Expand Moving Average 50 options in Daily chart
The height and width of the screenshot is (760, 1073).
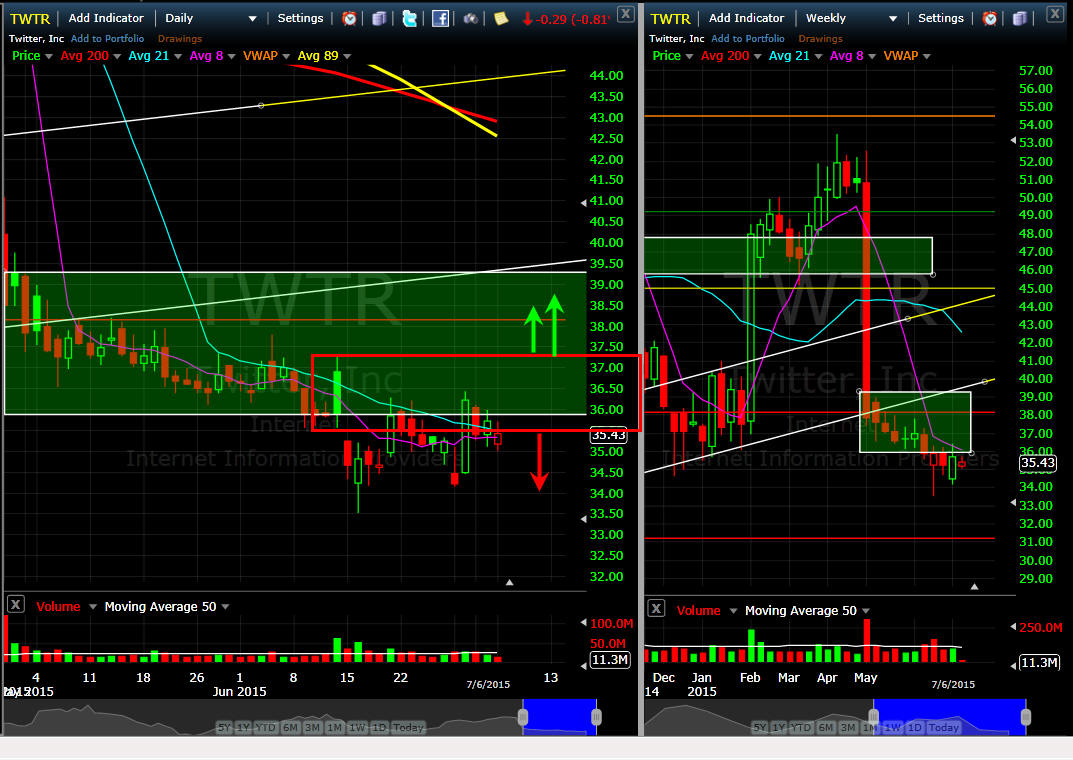[x=225, y=607]
